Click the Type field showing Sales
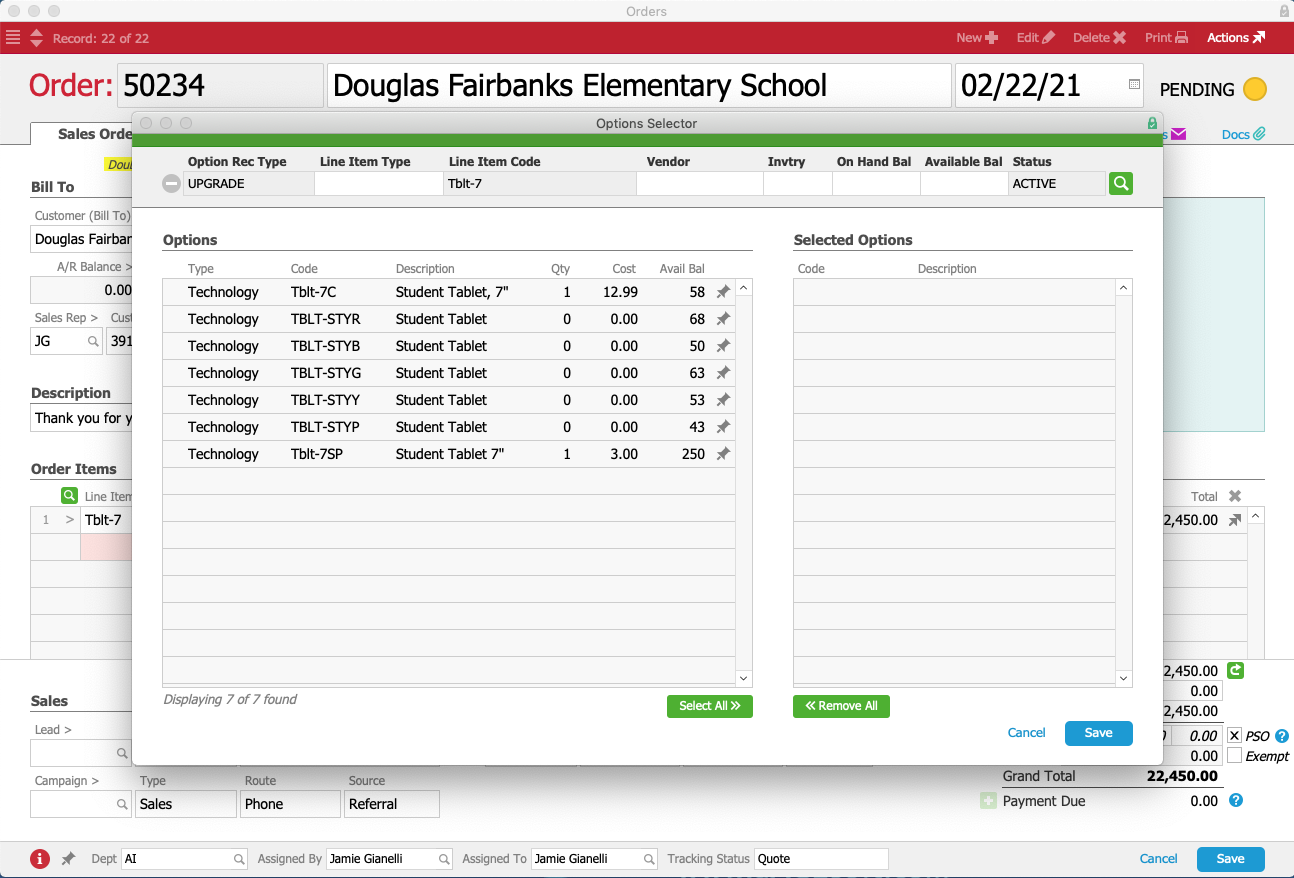Image resolution: width=1294 pixels, height=878 pixels. tap(186, 804)
